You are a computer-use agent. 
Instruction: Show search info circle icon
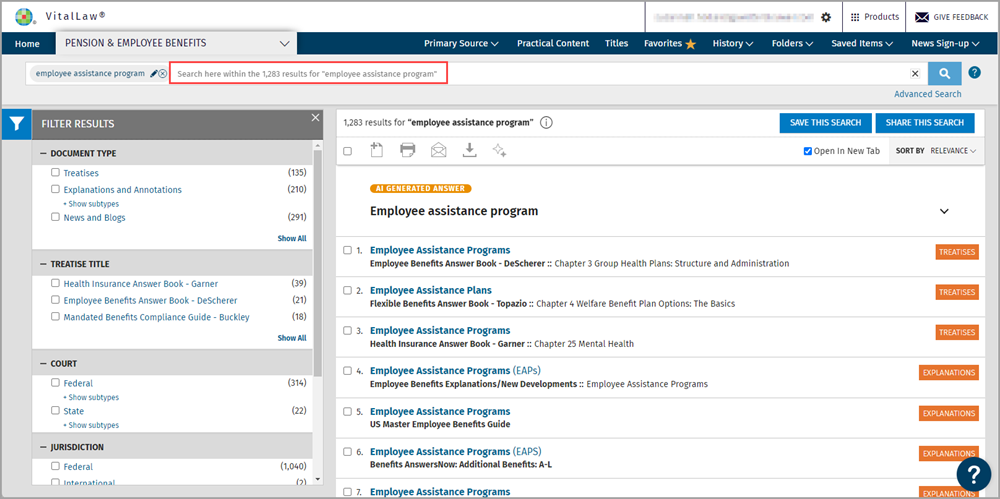tap(546, 123)
